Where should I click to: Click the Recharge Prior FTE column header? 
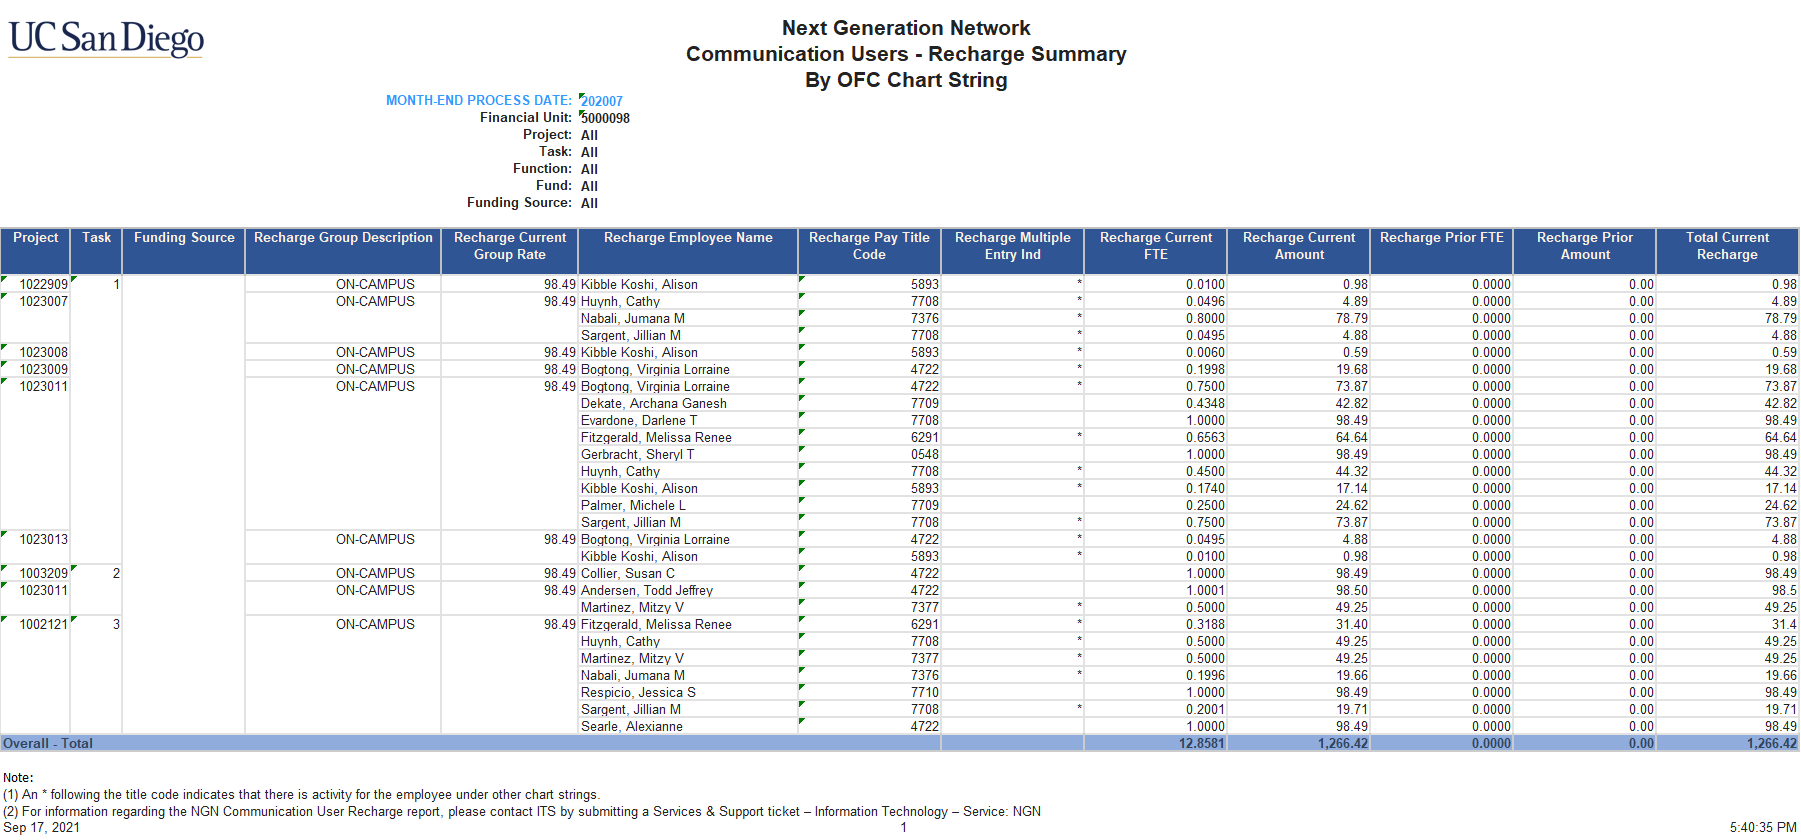1442,250
